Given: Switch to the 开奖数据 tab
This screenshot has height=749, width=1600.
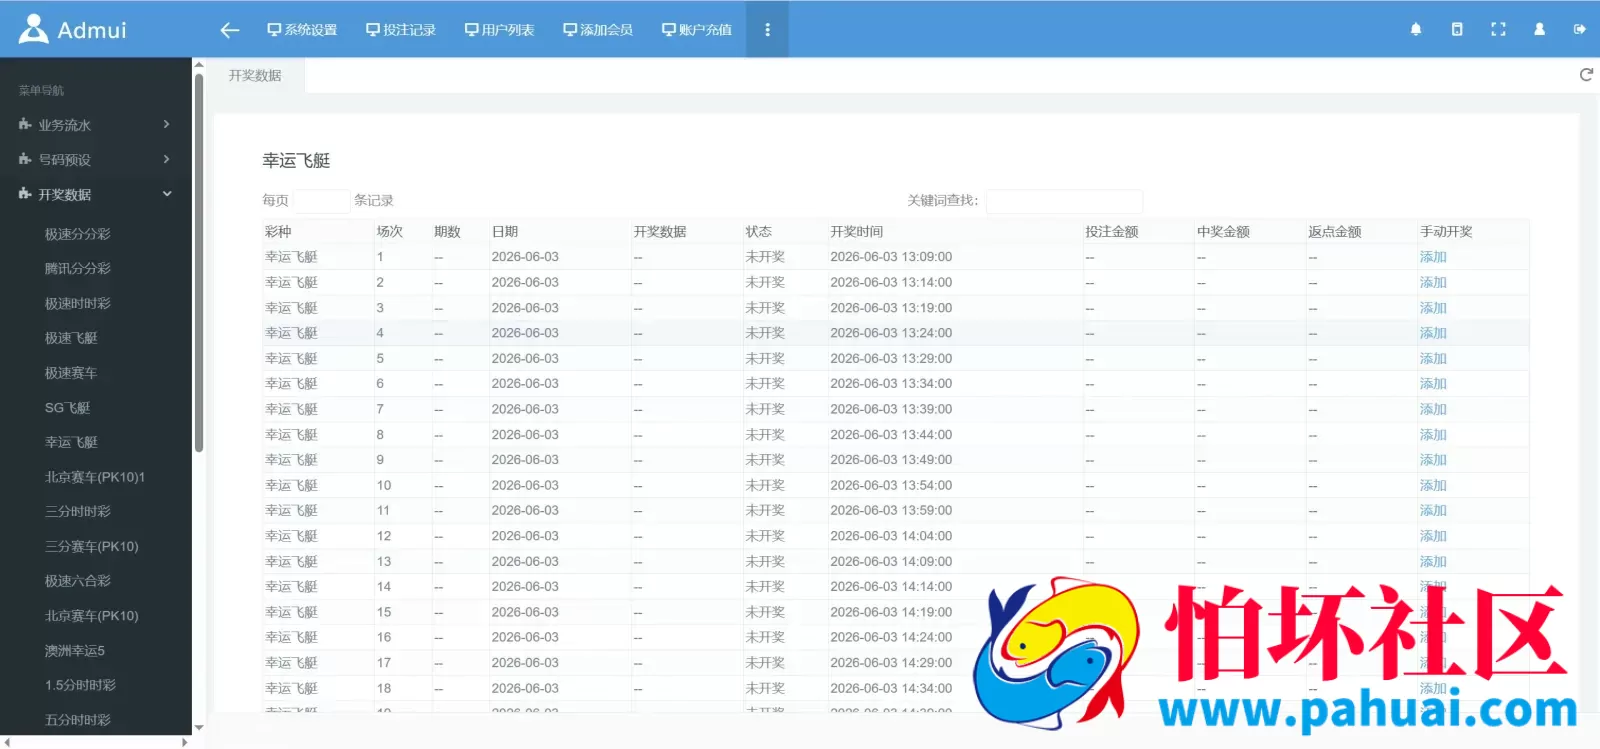Looking at the screenshot, I should pyautogui.click(x=255, y=76).
